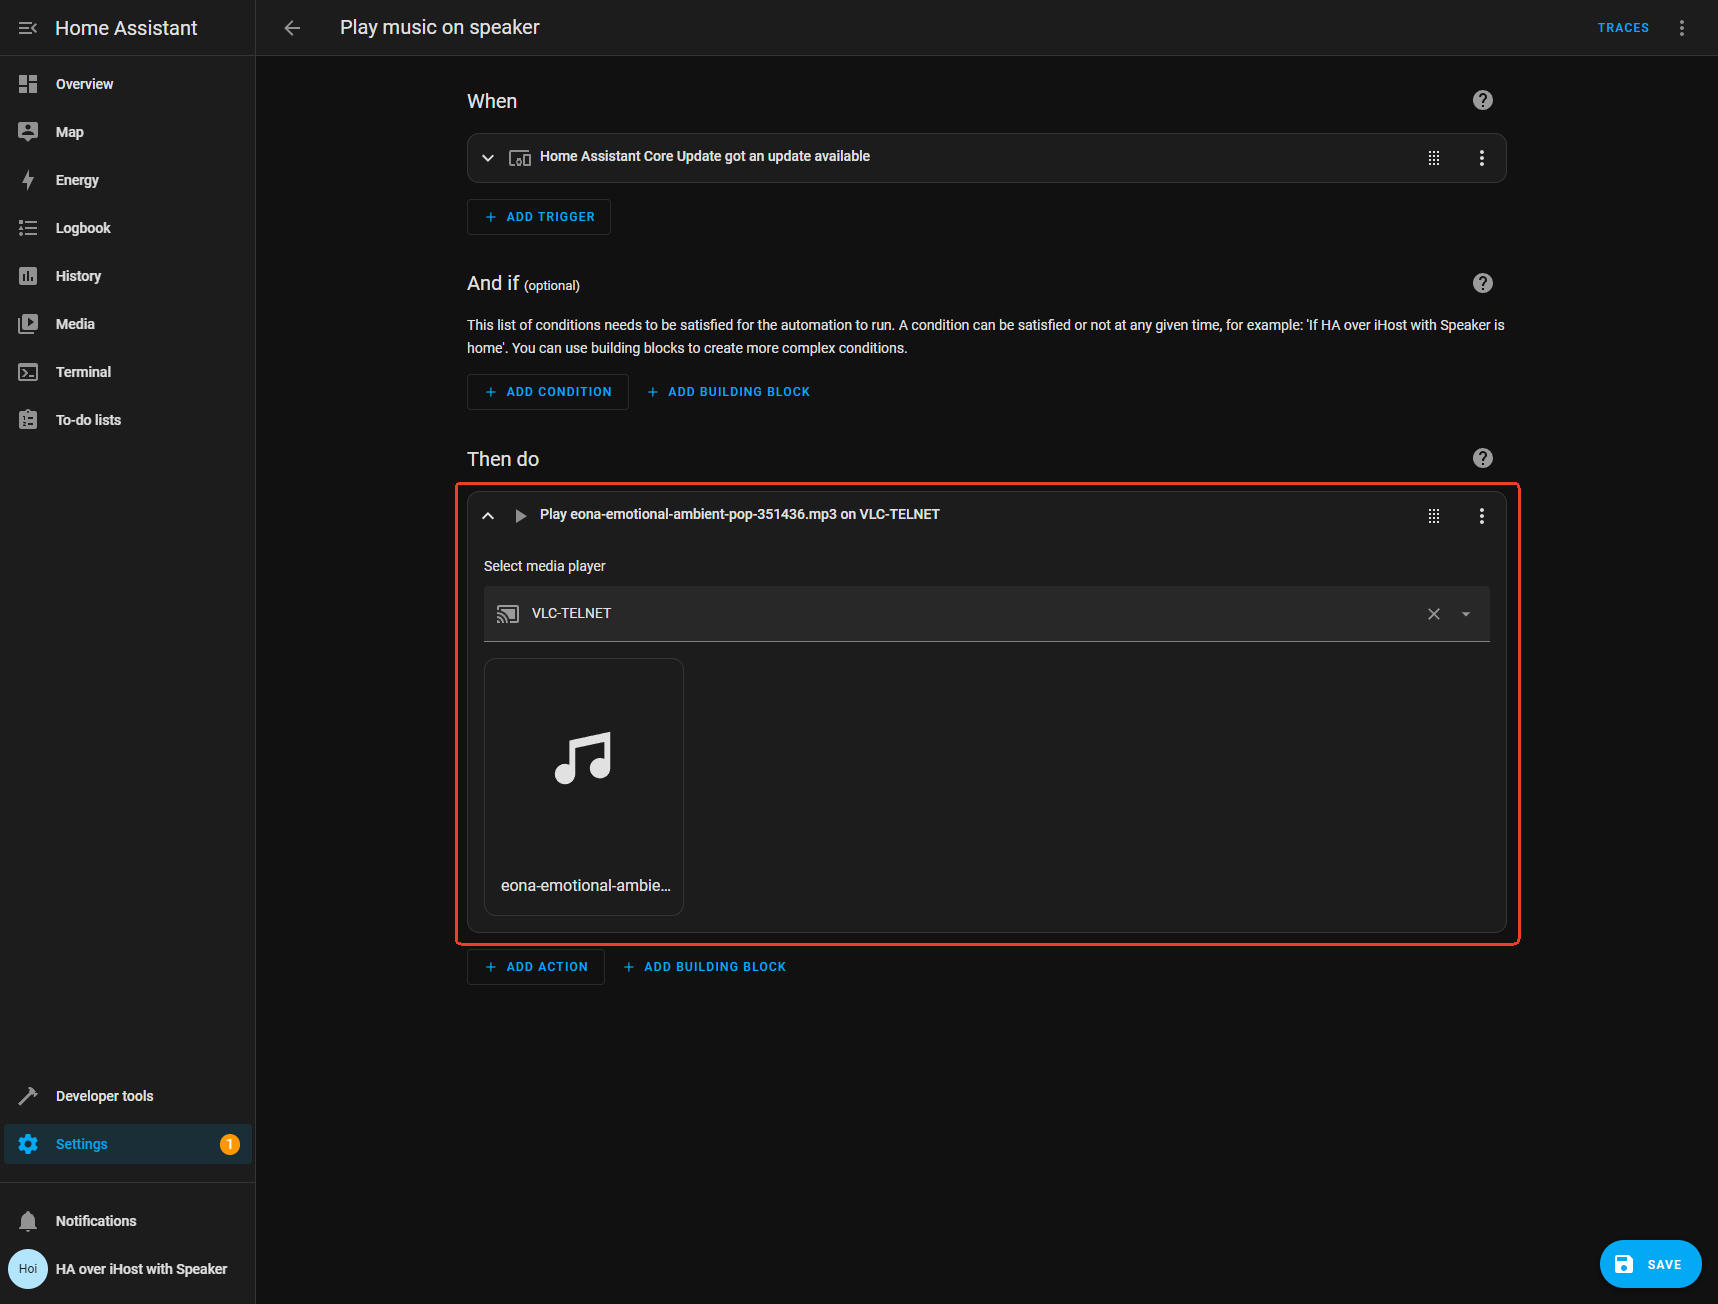The image size is (1718, 1304).
Task: Open the media player dropdown arrow
Action: pyautogui.click(x=1465, y=614)
